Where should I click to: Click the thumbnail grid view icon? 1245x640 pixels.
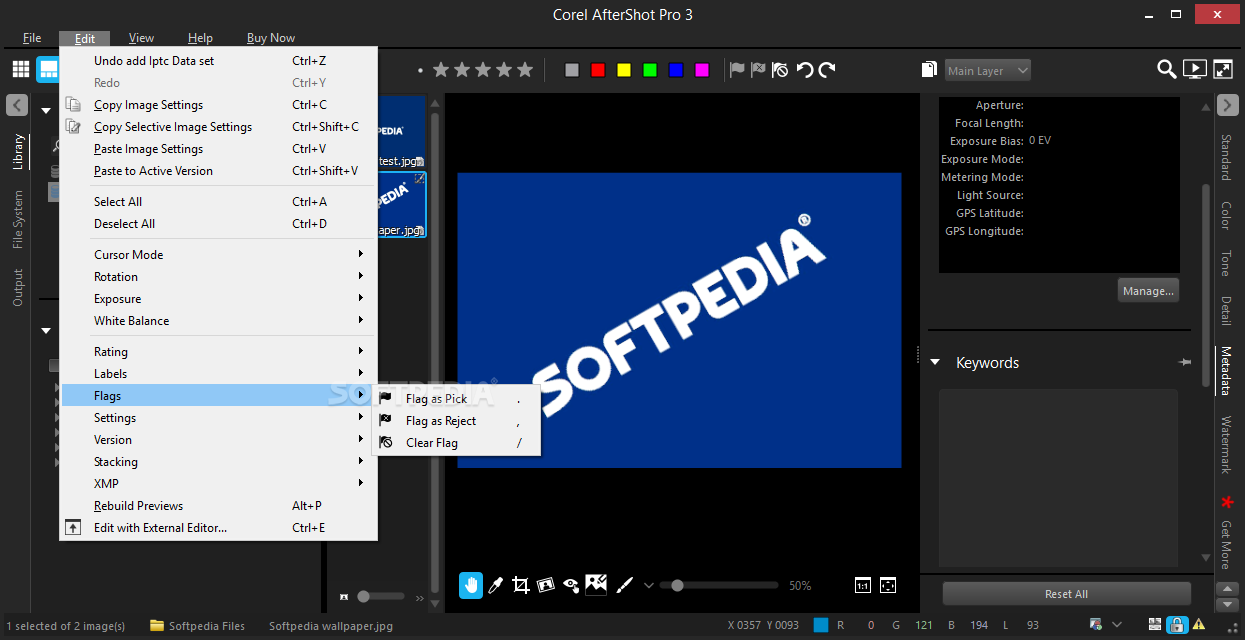[x=21, y=69]
